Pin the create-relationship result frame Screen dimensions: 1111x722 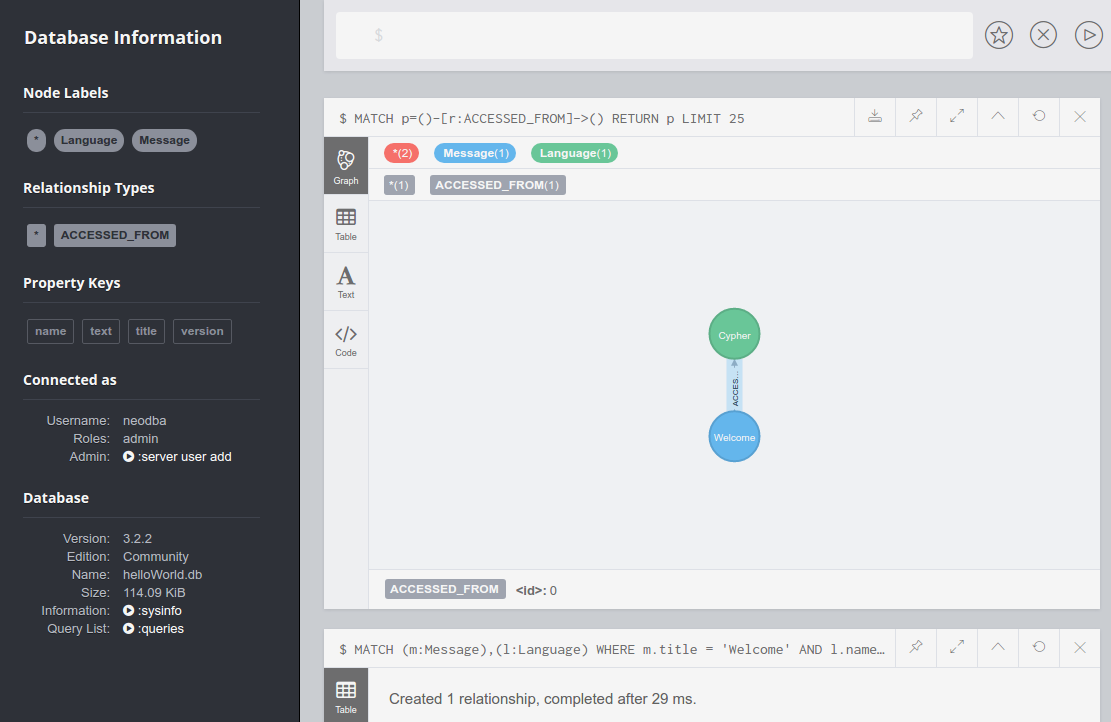[916, 647]
